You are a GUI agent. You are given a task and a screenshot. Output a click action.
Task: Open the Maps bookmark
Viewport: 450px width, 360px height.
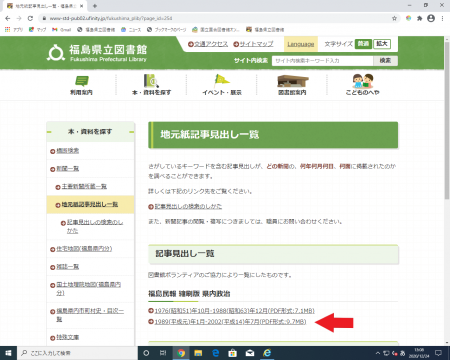(x=37, y=30)
